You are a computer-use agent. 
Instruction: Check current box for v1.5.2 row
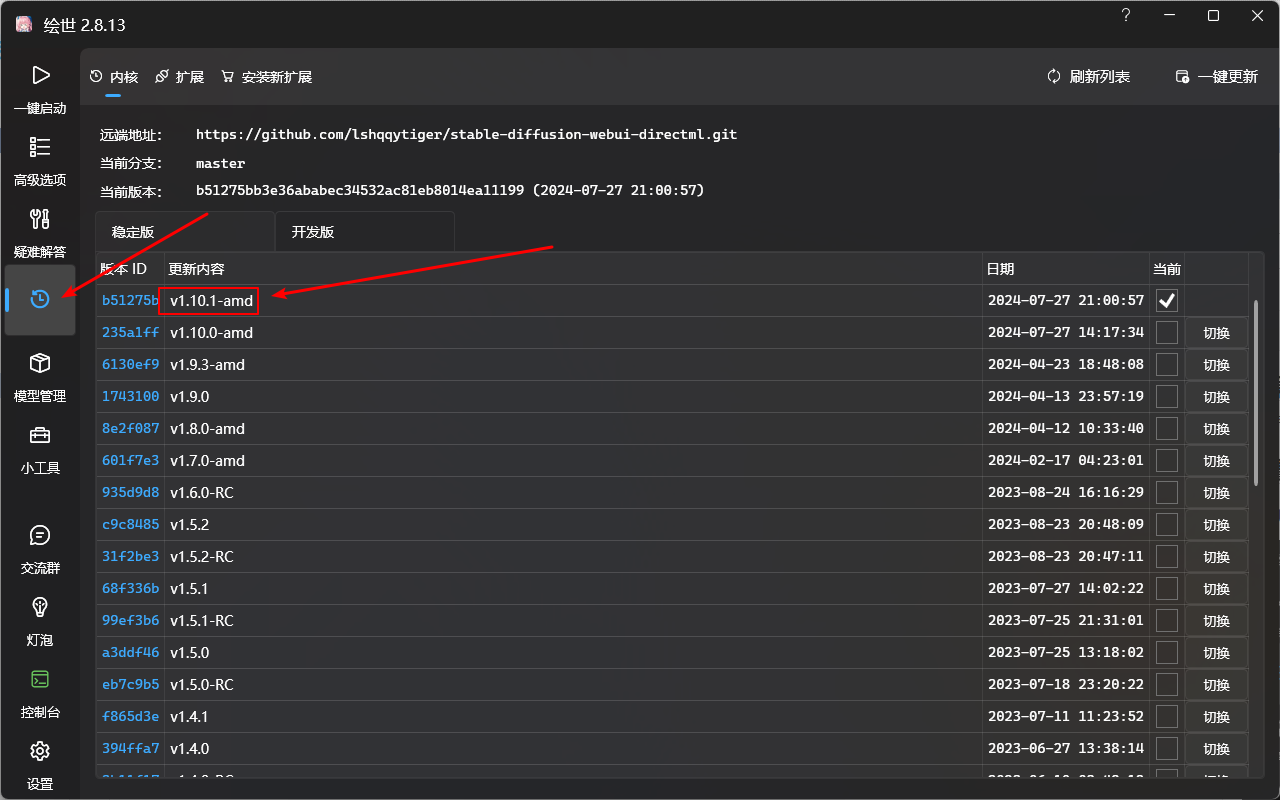tap(1167, 524)
